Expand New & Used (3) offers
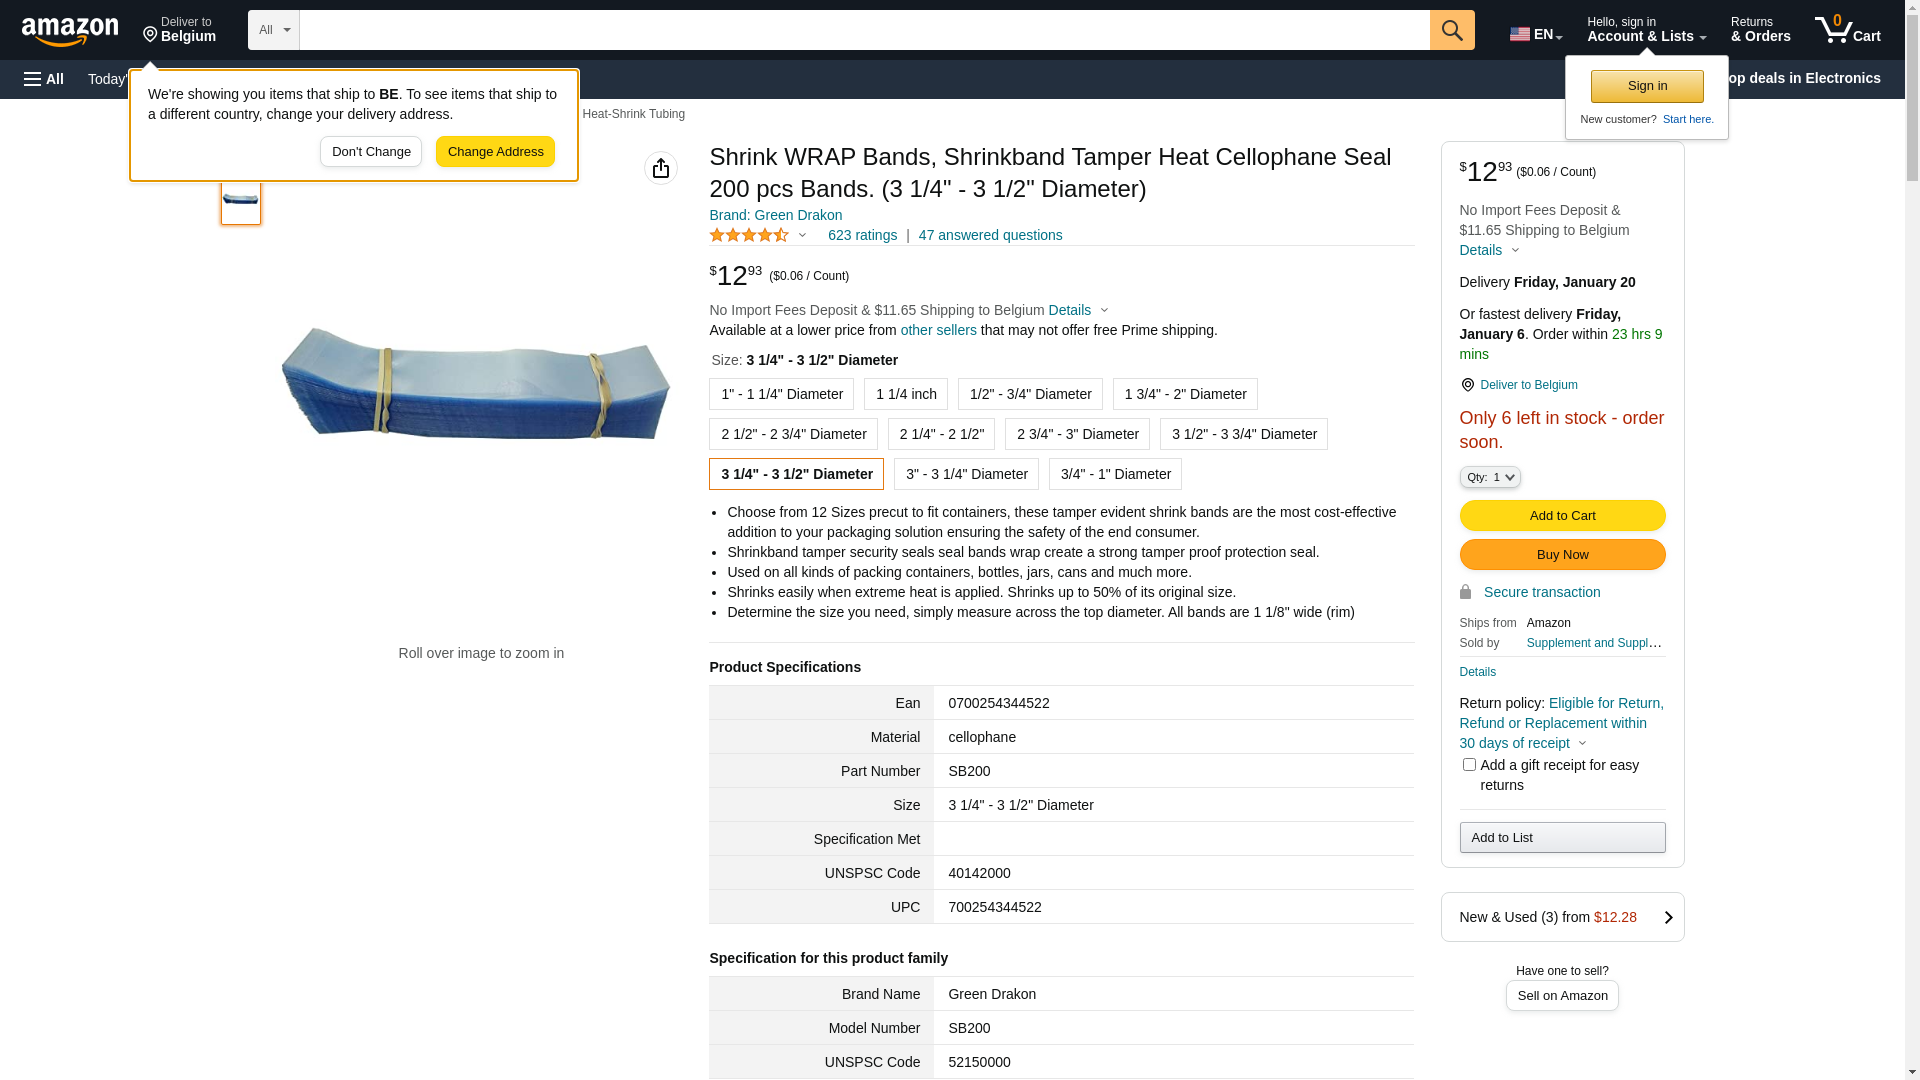Viewport: 1920px width, 1080px height. pyautogui.click(x=1562, y=917)
